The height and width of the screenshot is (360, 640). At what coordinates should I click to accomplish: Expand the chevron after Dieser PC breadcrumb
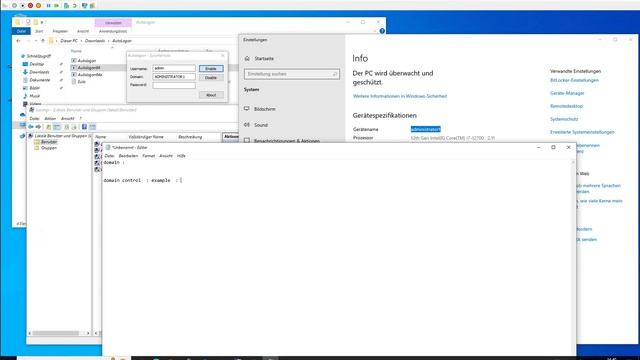coord(81,41)
